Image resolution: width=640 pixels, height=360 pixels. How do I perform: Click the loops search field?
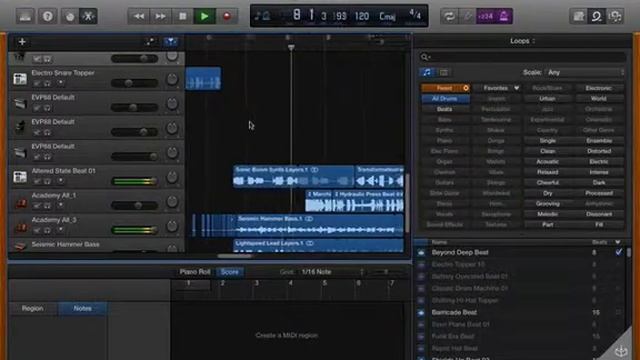(x=522, y=57)
